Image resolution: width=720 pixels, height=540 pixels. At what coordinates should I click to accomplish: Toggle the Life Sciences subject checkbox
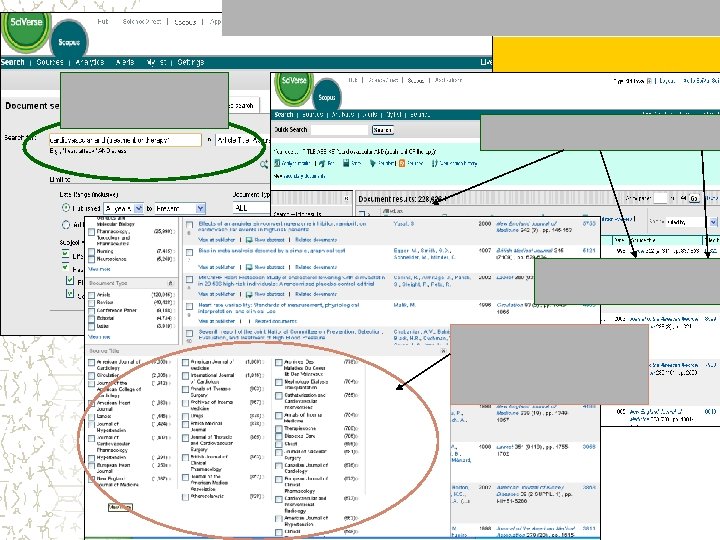[65, 254]
